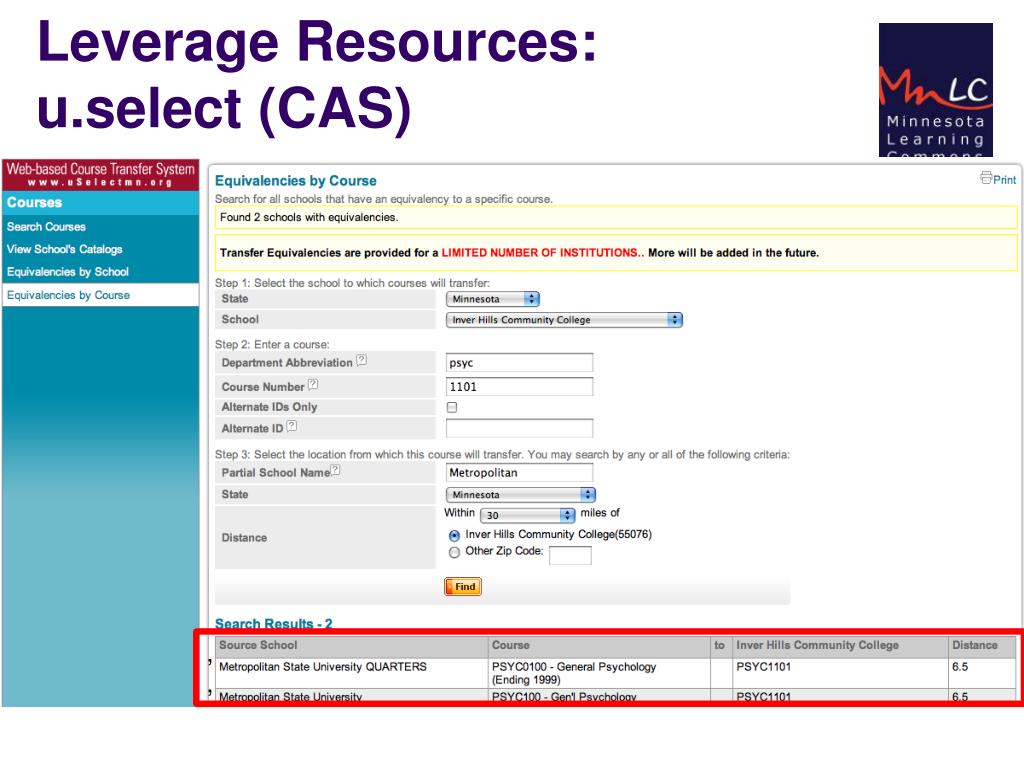Click into Department Abbreviation field containing psyc

[519, 362]
